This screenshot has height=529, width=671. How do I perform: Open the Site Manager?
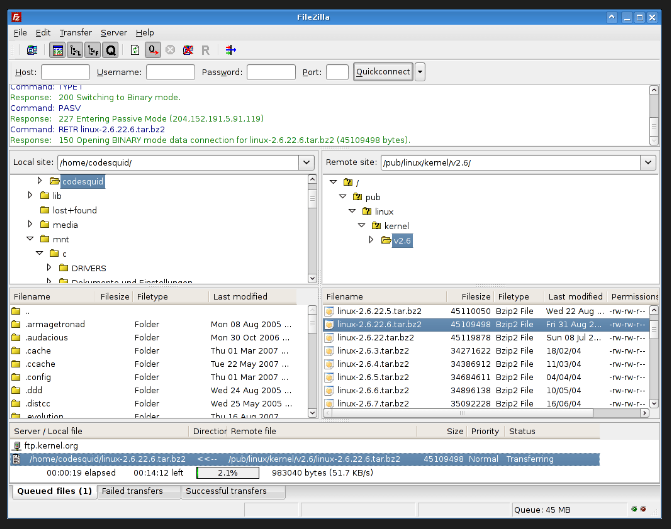coord(32,51)
